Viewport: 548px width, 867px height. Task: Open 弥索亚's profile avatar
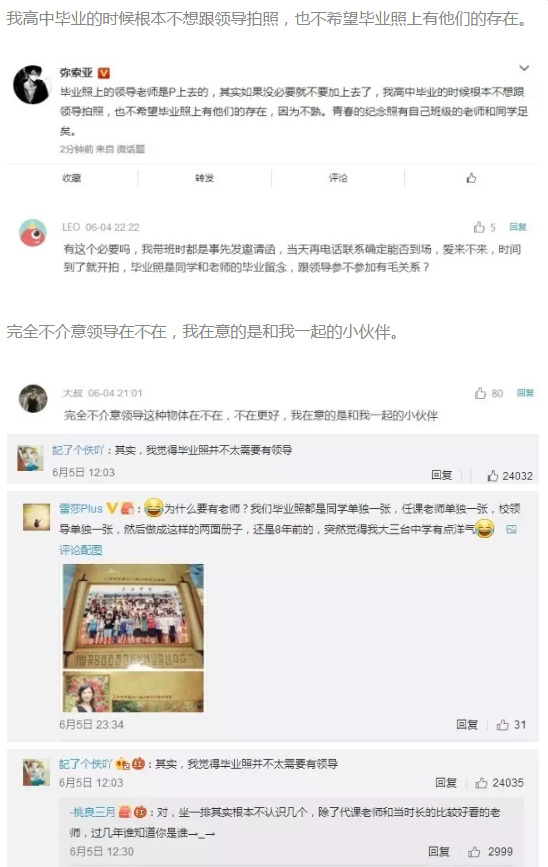pyautogui.click(x=32, y=84)
